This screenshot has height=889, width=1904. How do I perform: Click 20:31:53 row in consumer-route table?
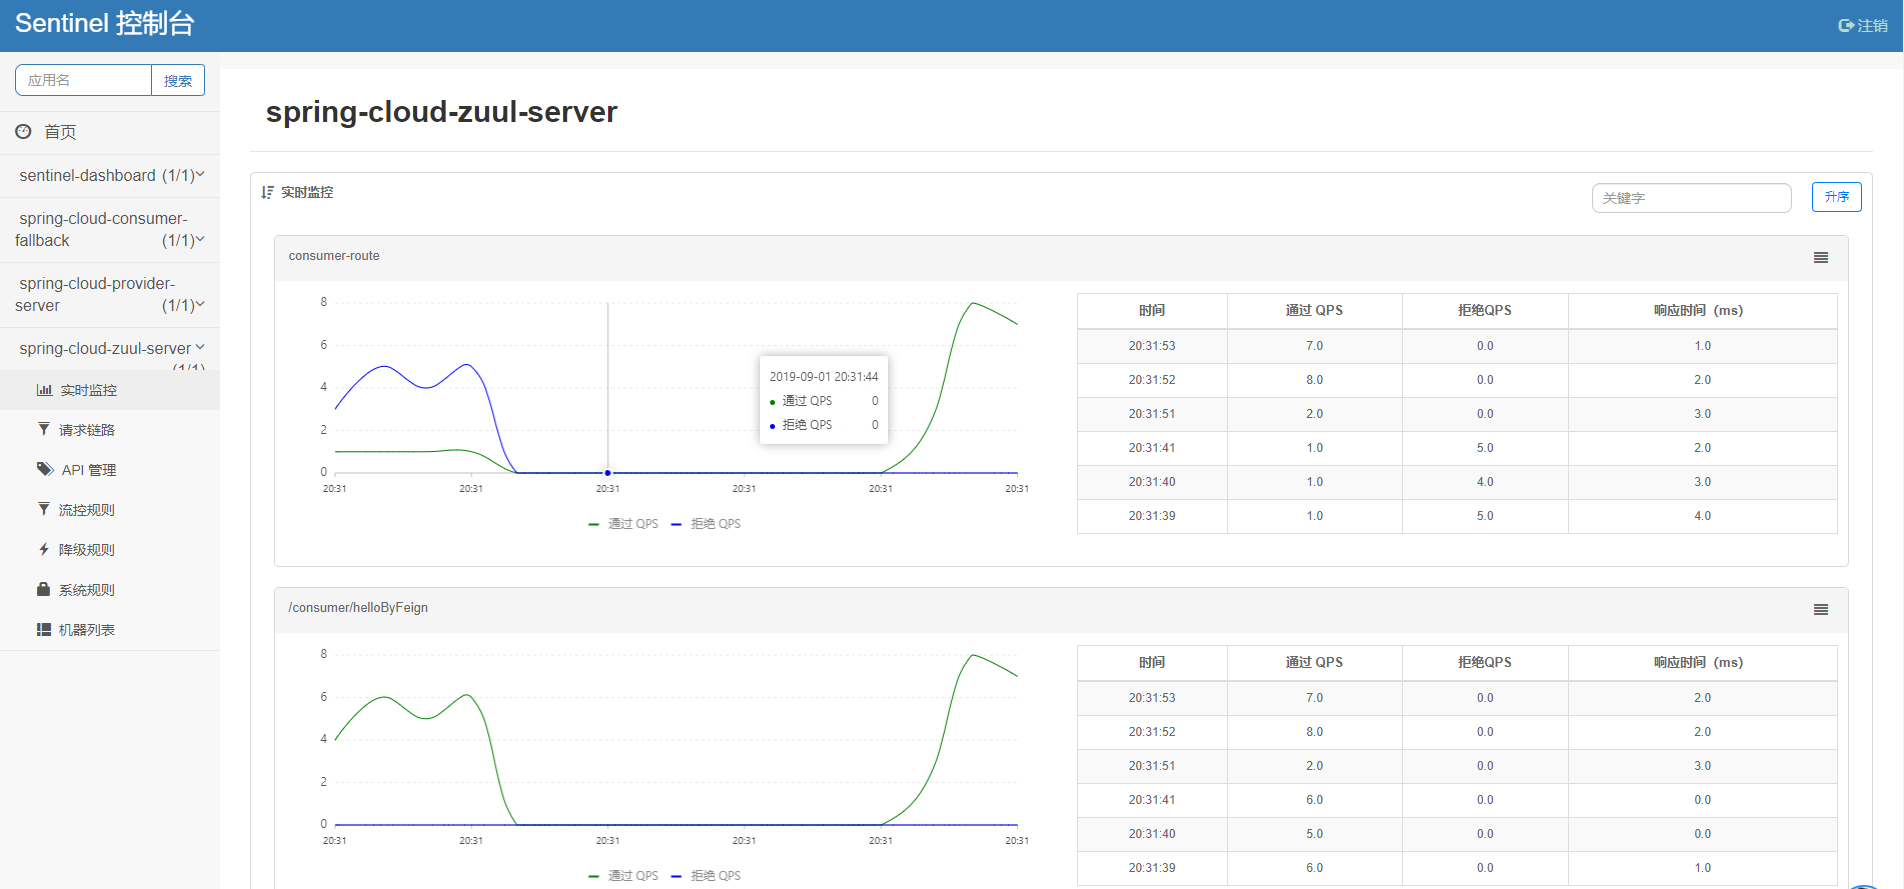(1457, 346)
